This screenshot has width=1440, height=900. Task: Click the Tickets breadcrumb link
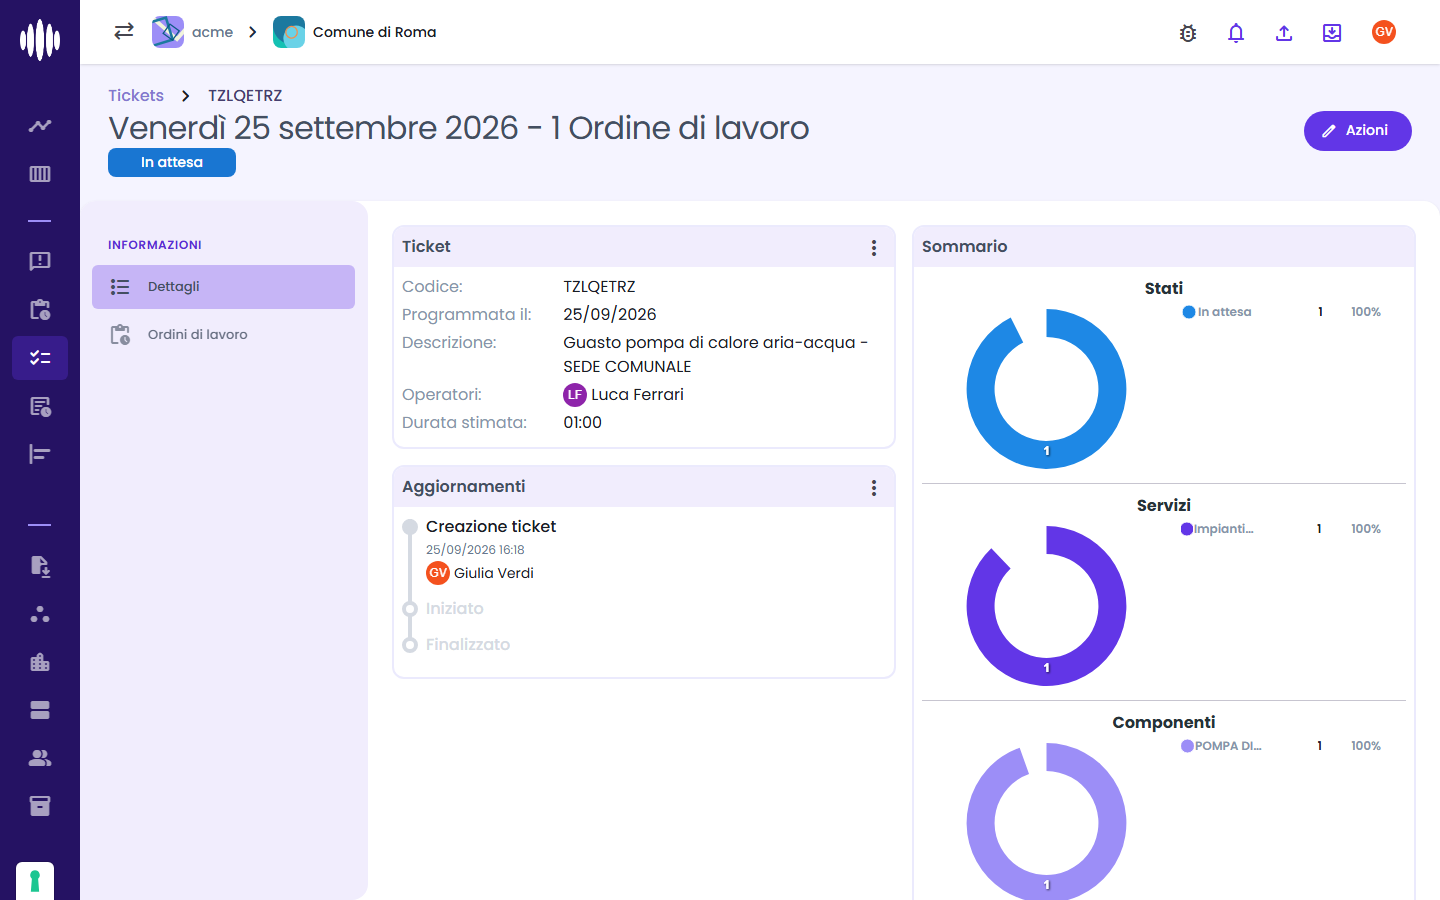(136, 96)
